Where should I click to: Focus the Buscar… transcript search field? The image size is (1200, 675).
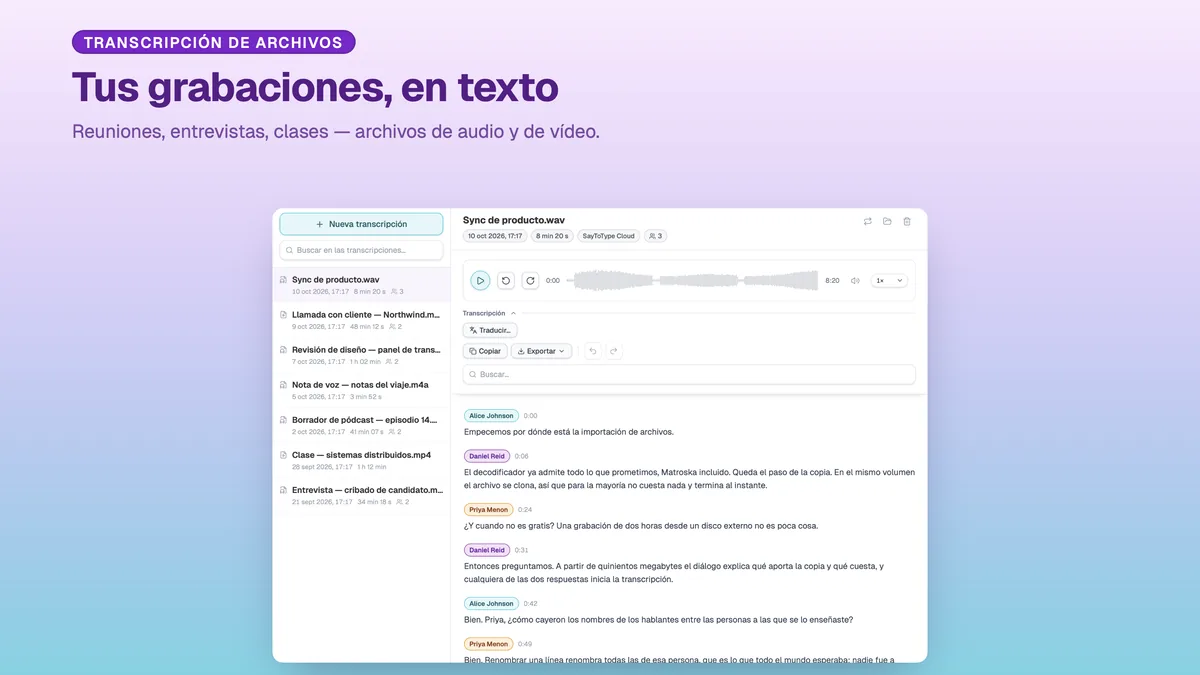(x=689, y=374)
